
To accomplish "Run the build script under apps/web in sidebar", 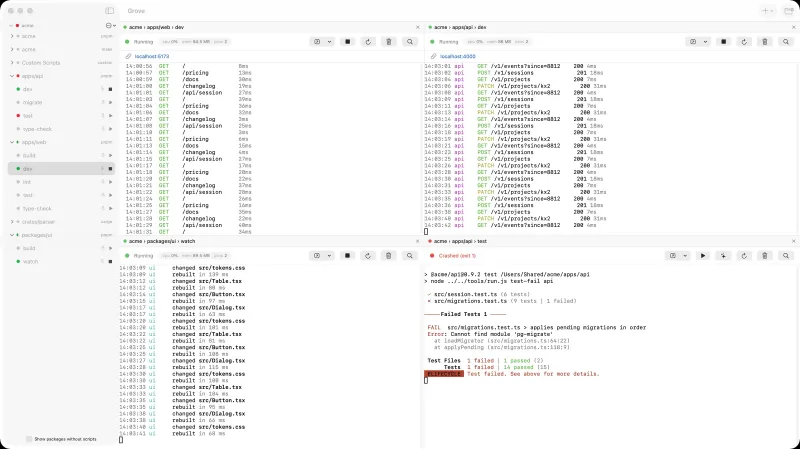I will (x=110, y=156).
